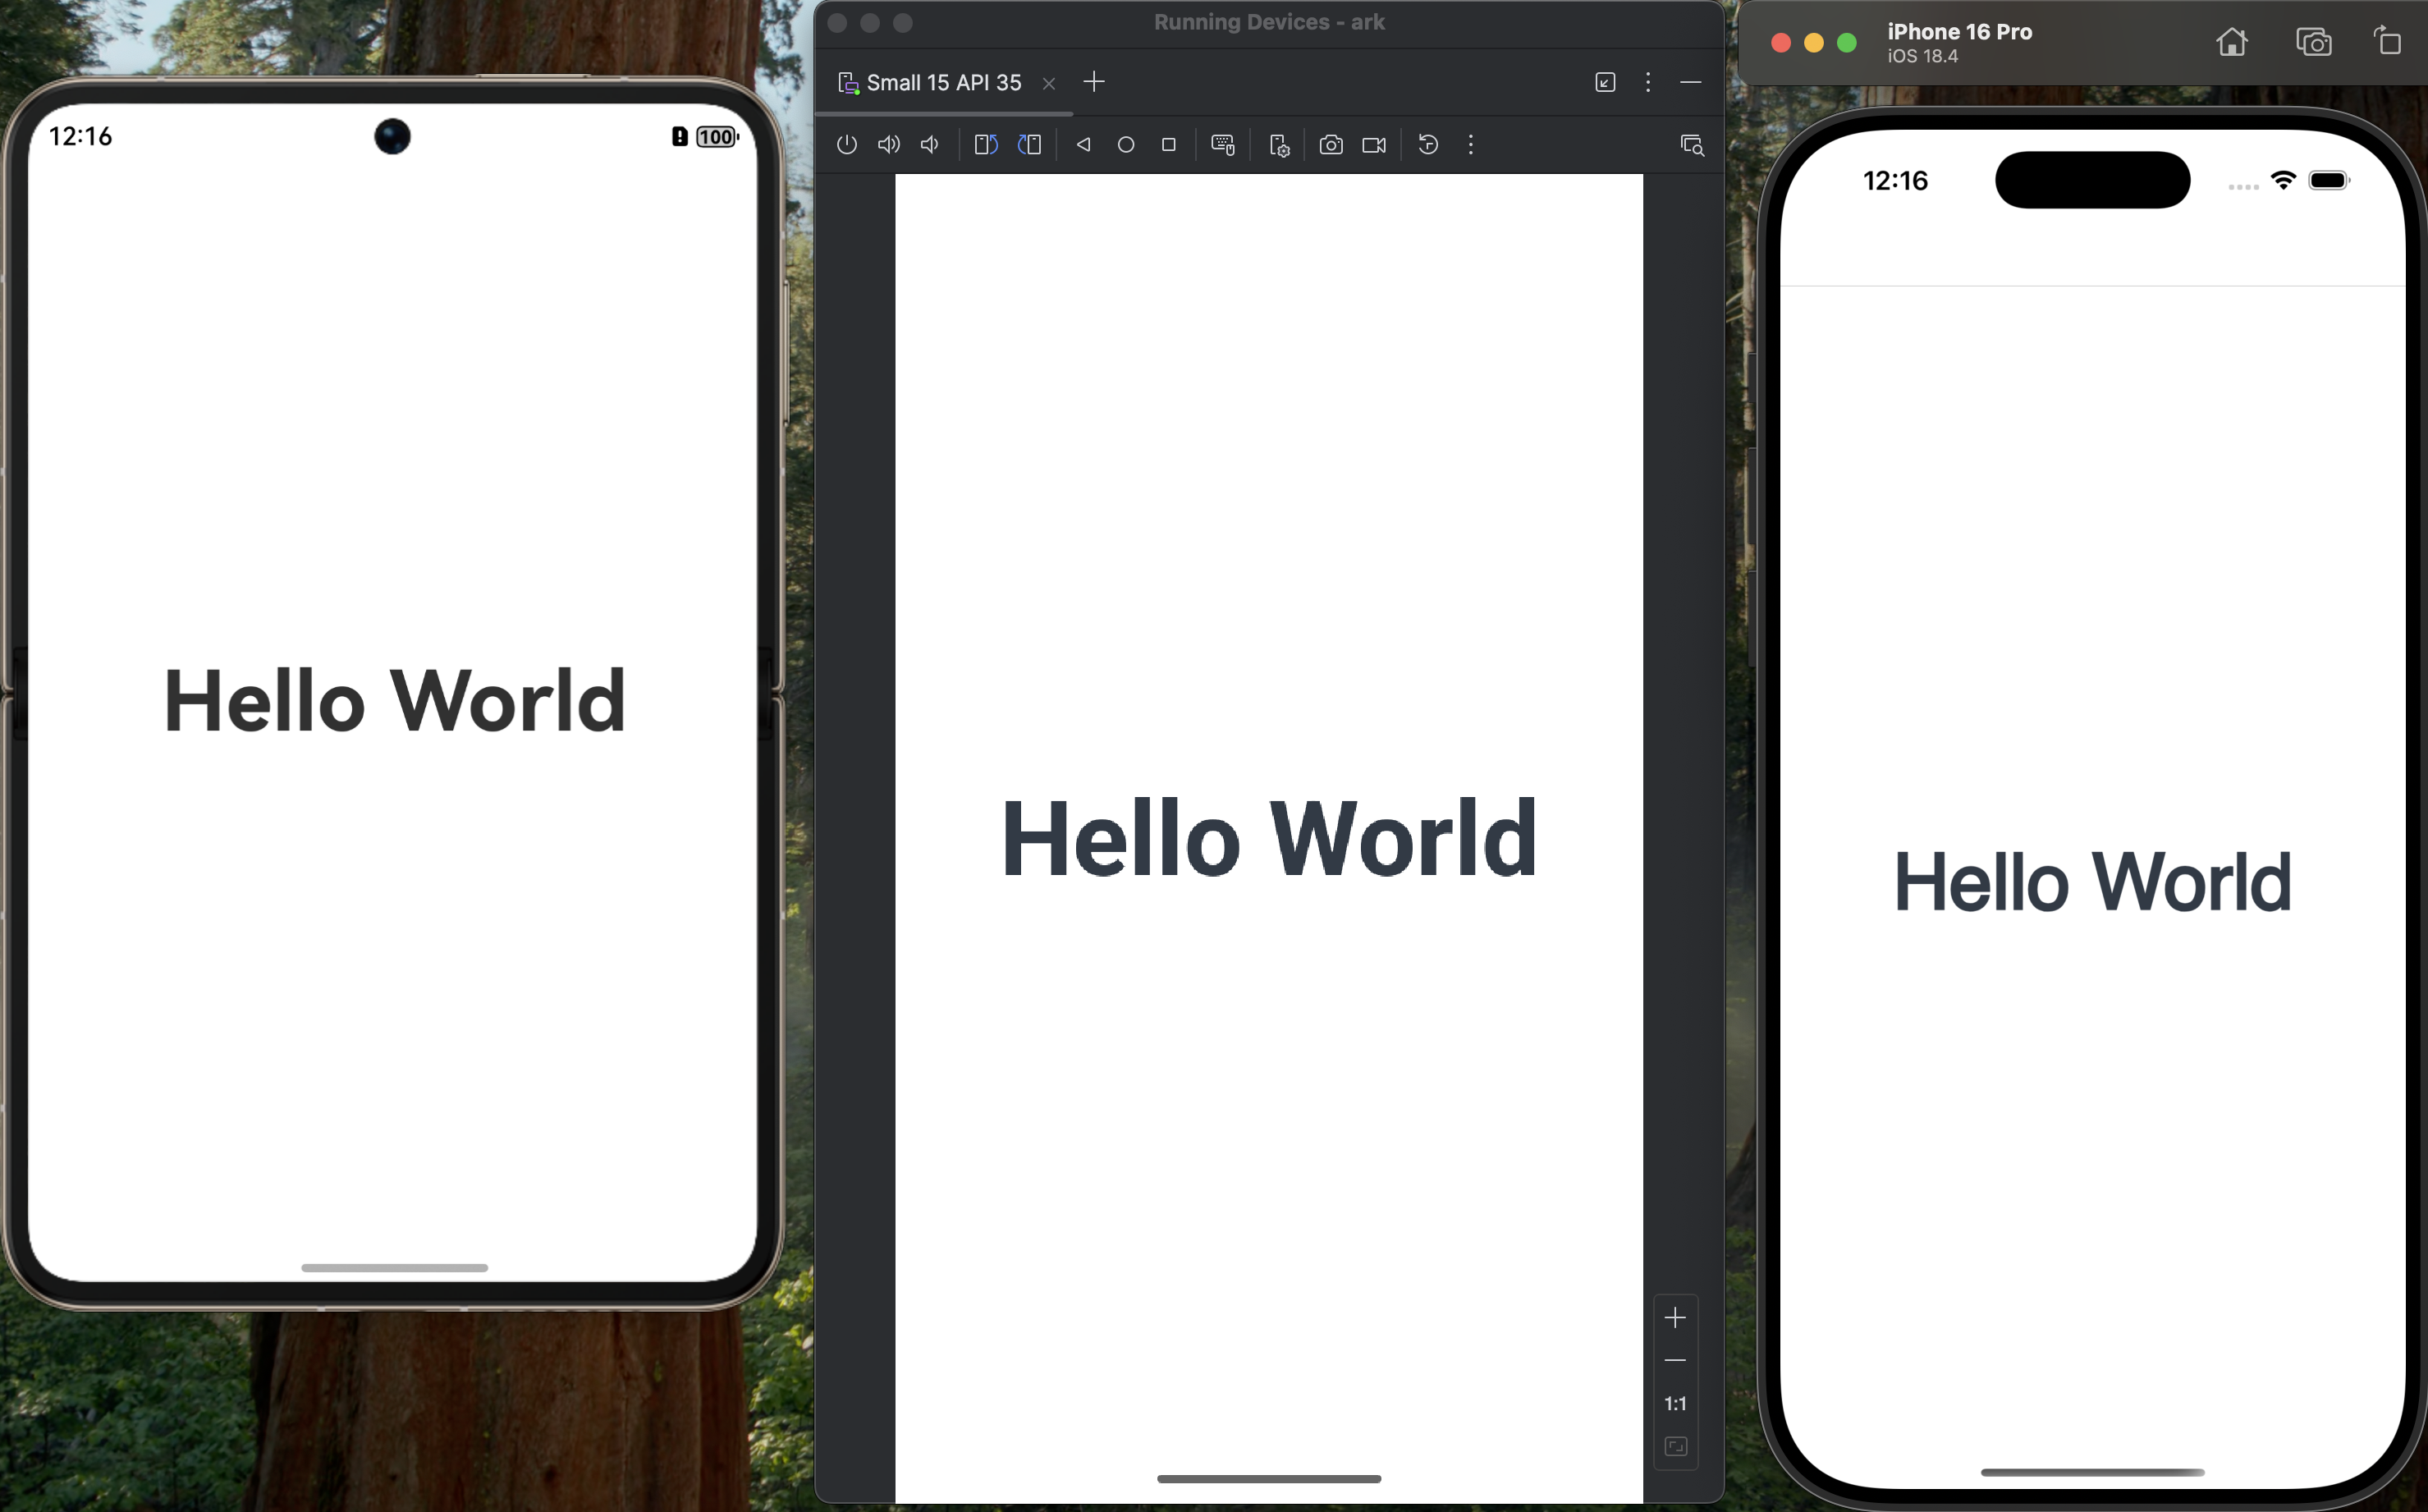Add a device with the plus tab button
This screenshot has width=2428, height=1512.
(x=1094, y=82)
